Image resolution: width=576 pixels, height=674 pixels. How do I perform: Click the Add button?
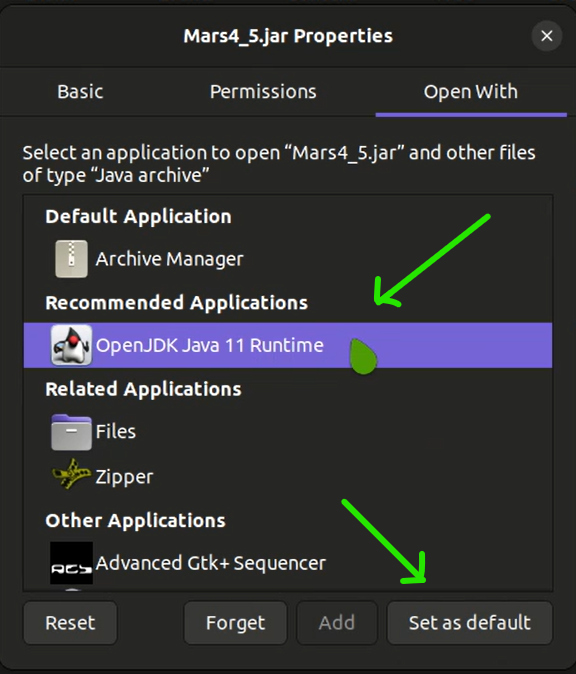pyautogui.click(x=337, y=622)
